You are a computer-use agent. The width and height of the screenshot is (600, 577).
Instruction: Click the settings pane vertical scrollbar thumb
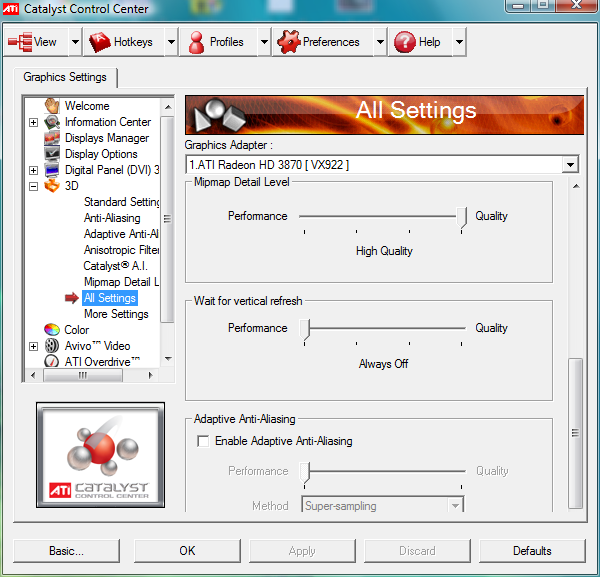point(575,433)
